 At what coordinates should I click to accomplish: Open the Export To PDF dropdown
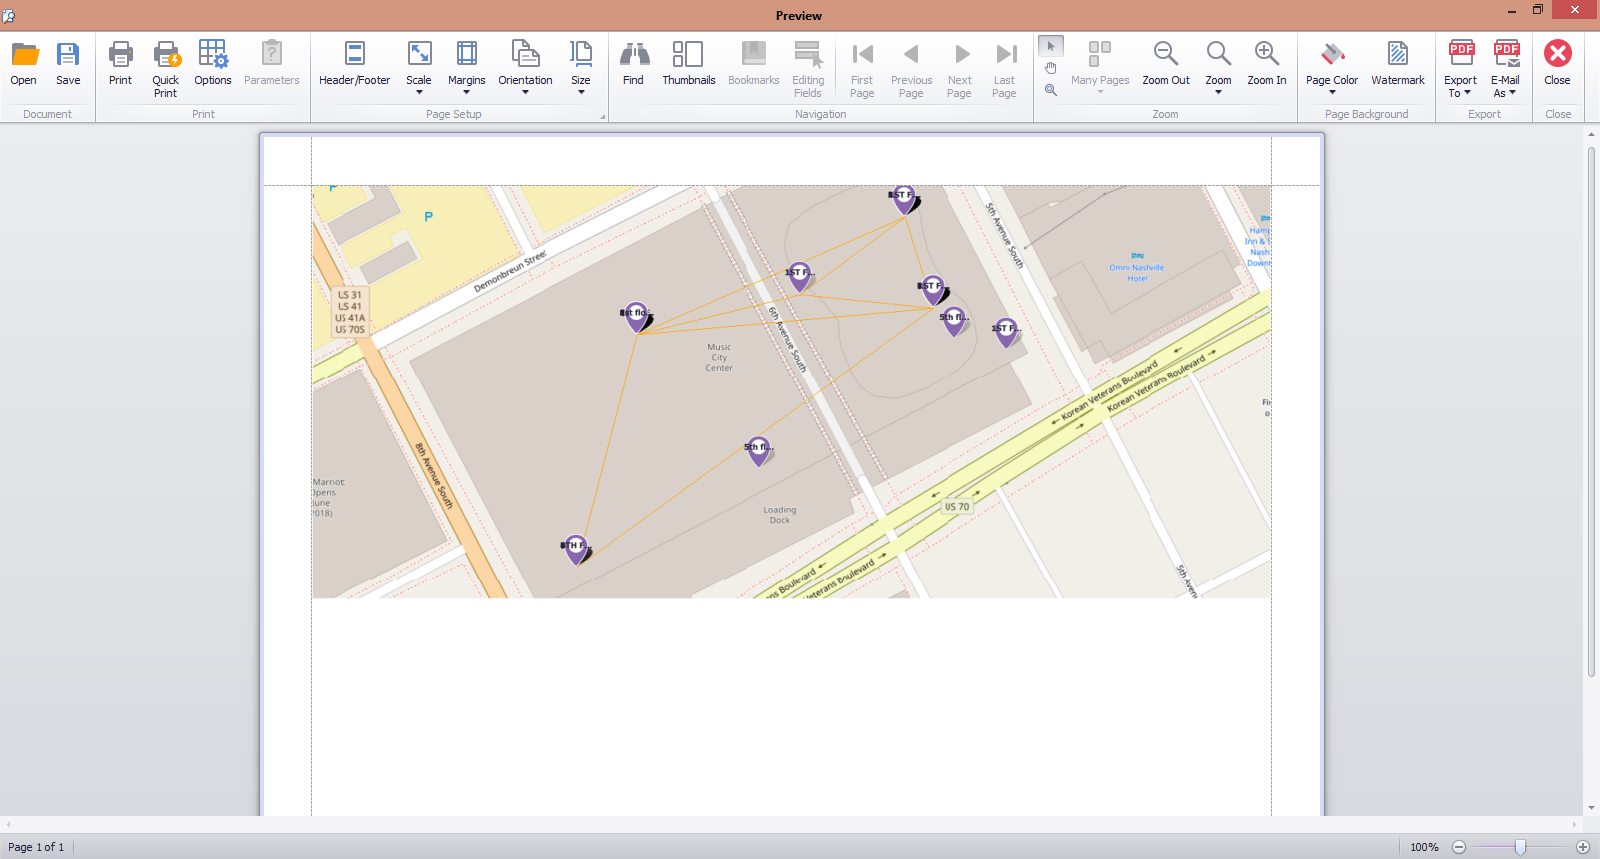click(x=1460, y=66)
